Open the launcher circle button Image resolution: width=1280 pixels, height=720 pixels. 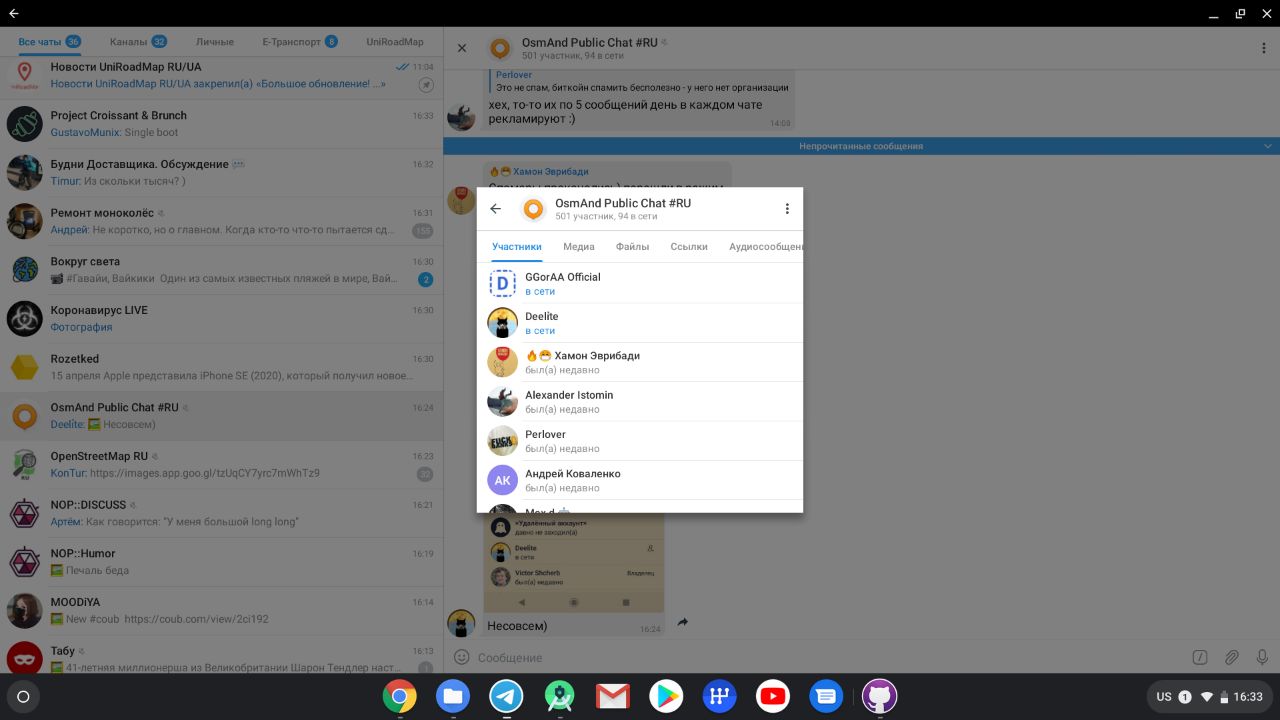[24, 697]
